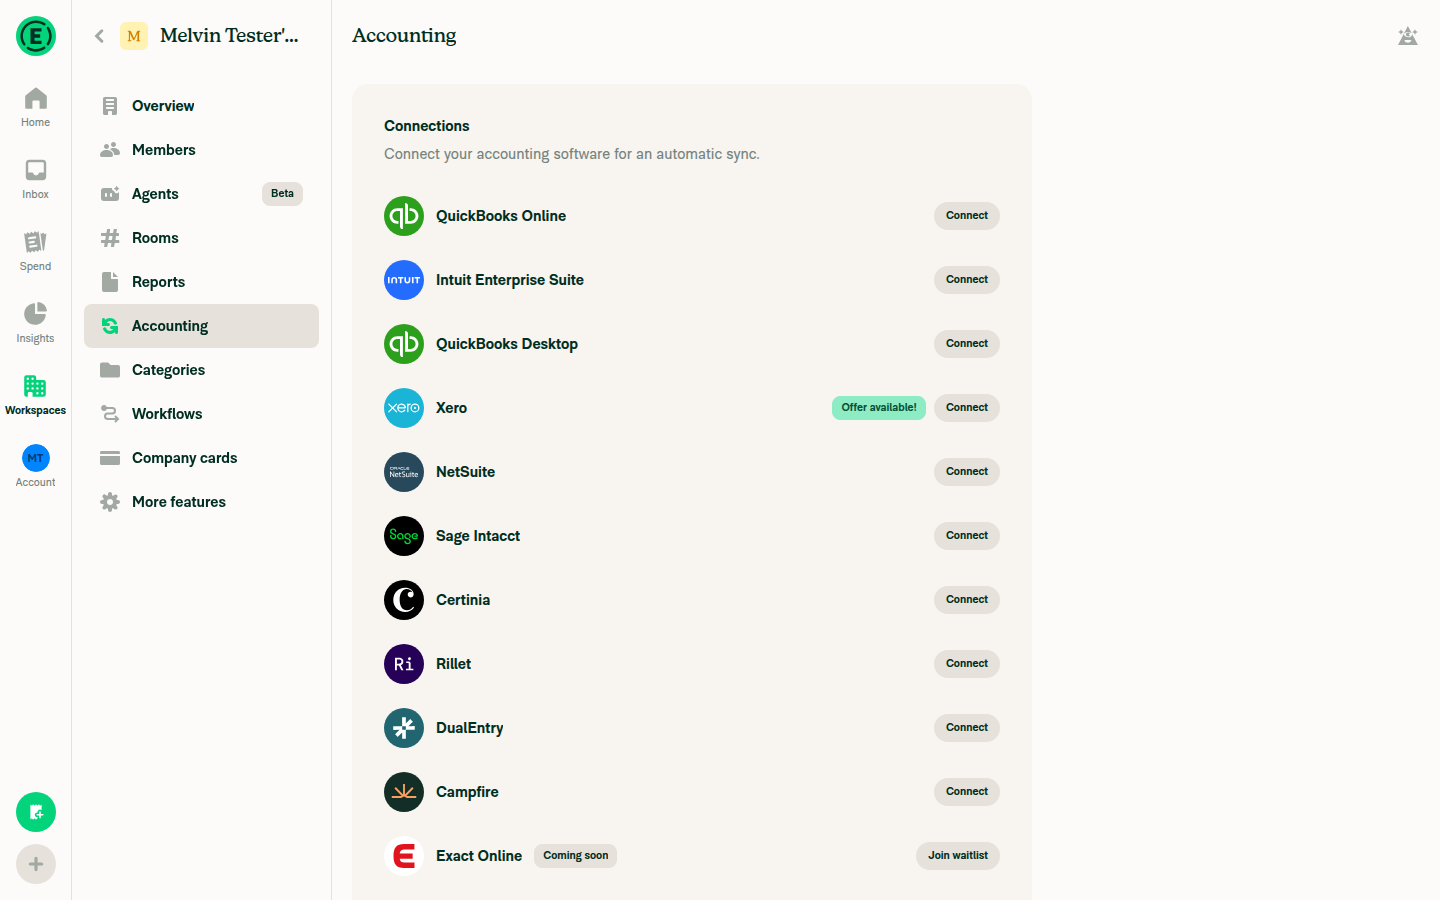
Task: Click Connect for Certinia
Action: tap(967, 600)
